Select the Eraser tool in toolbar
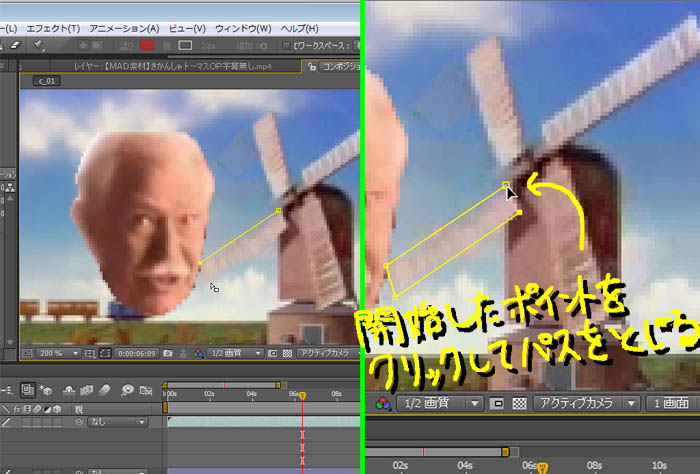Image resolution: width=700 pixels, height=474 pixels. click(16, 45)
